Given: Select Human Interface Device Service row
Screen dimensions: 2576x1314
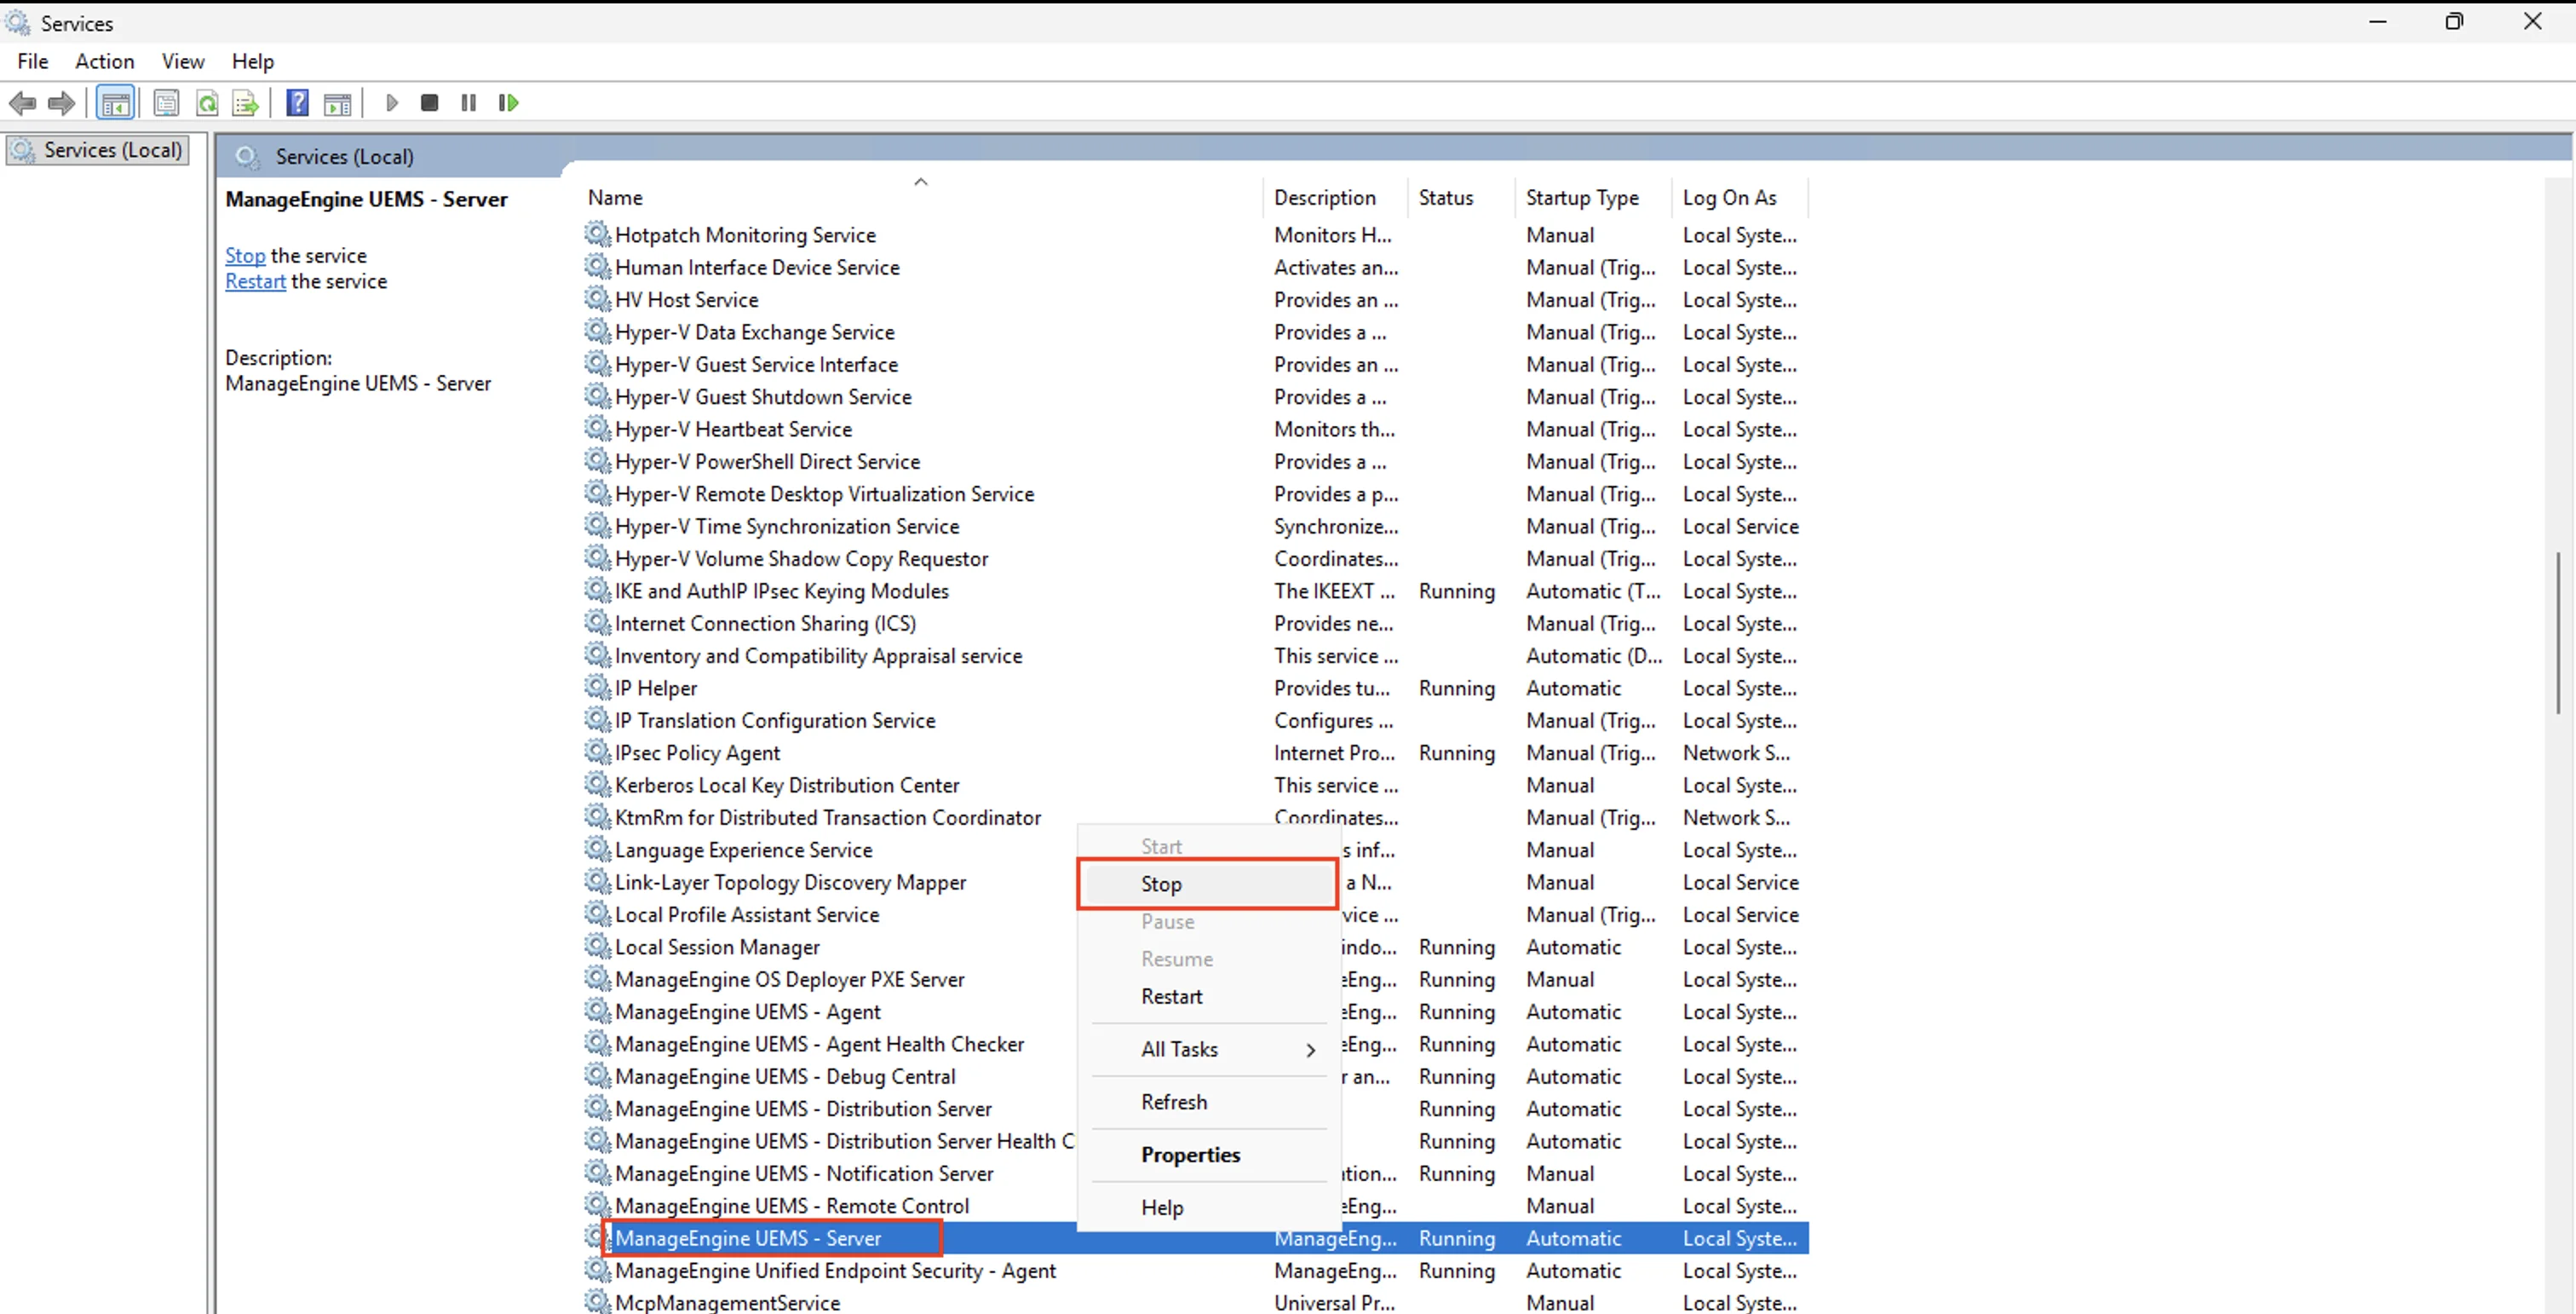Looking at the screenshot, I should point(1196,267).
